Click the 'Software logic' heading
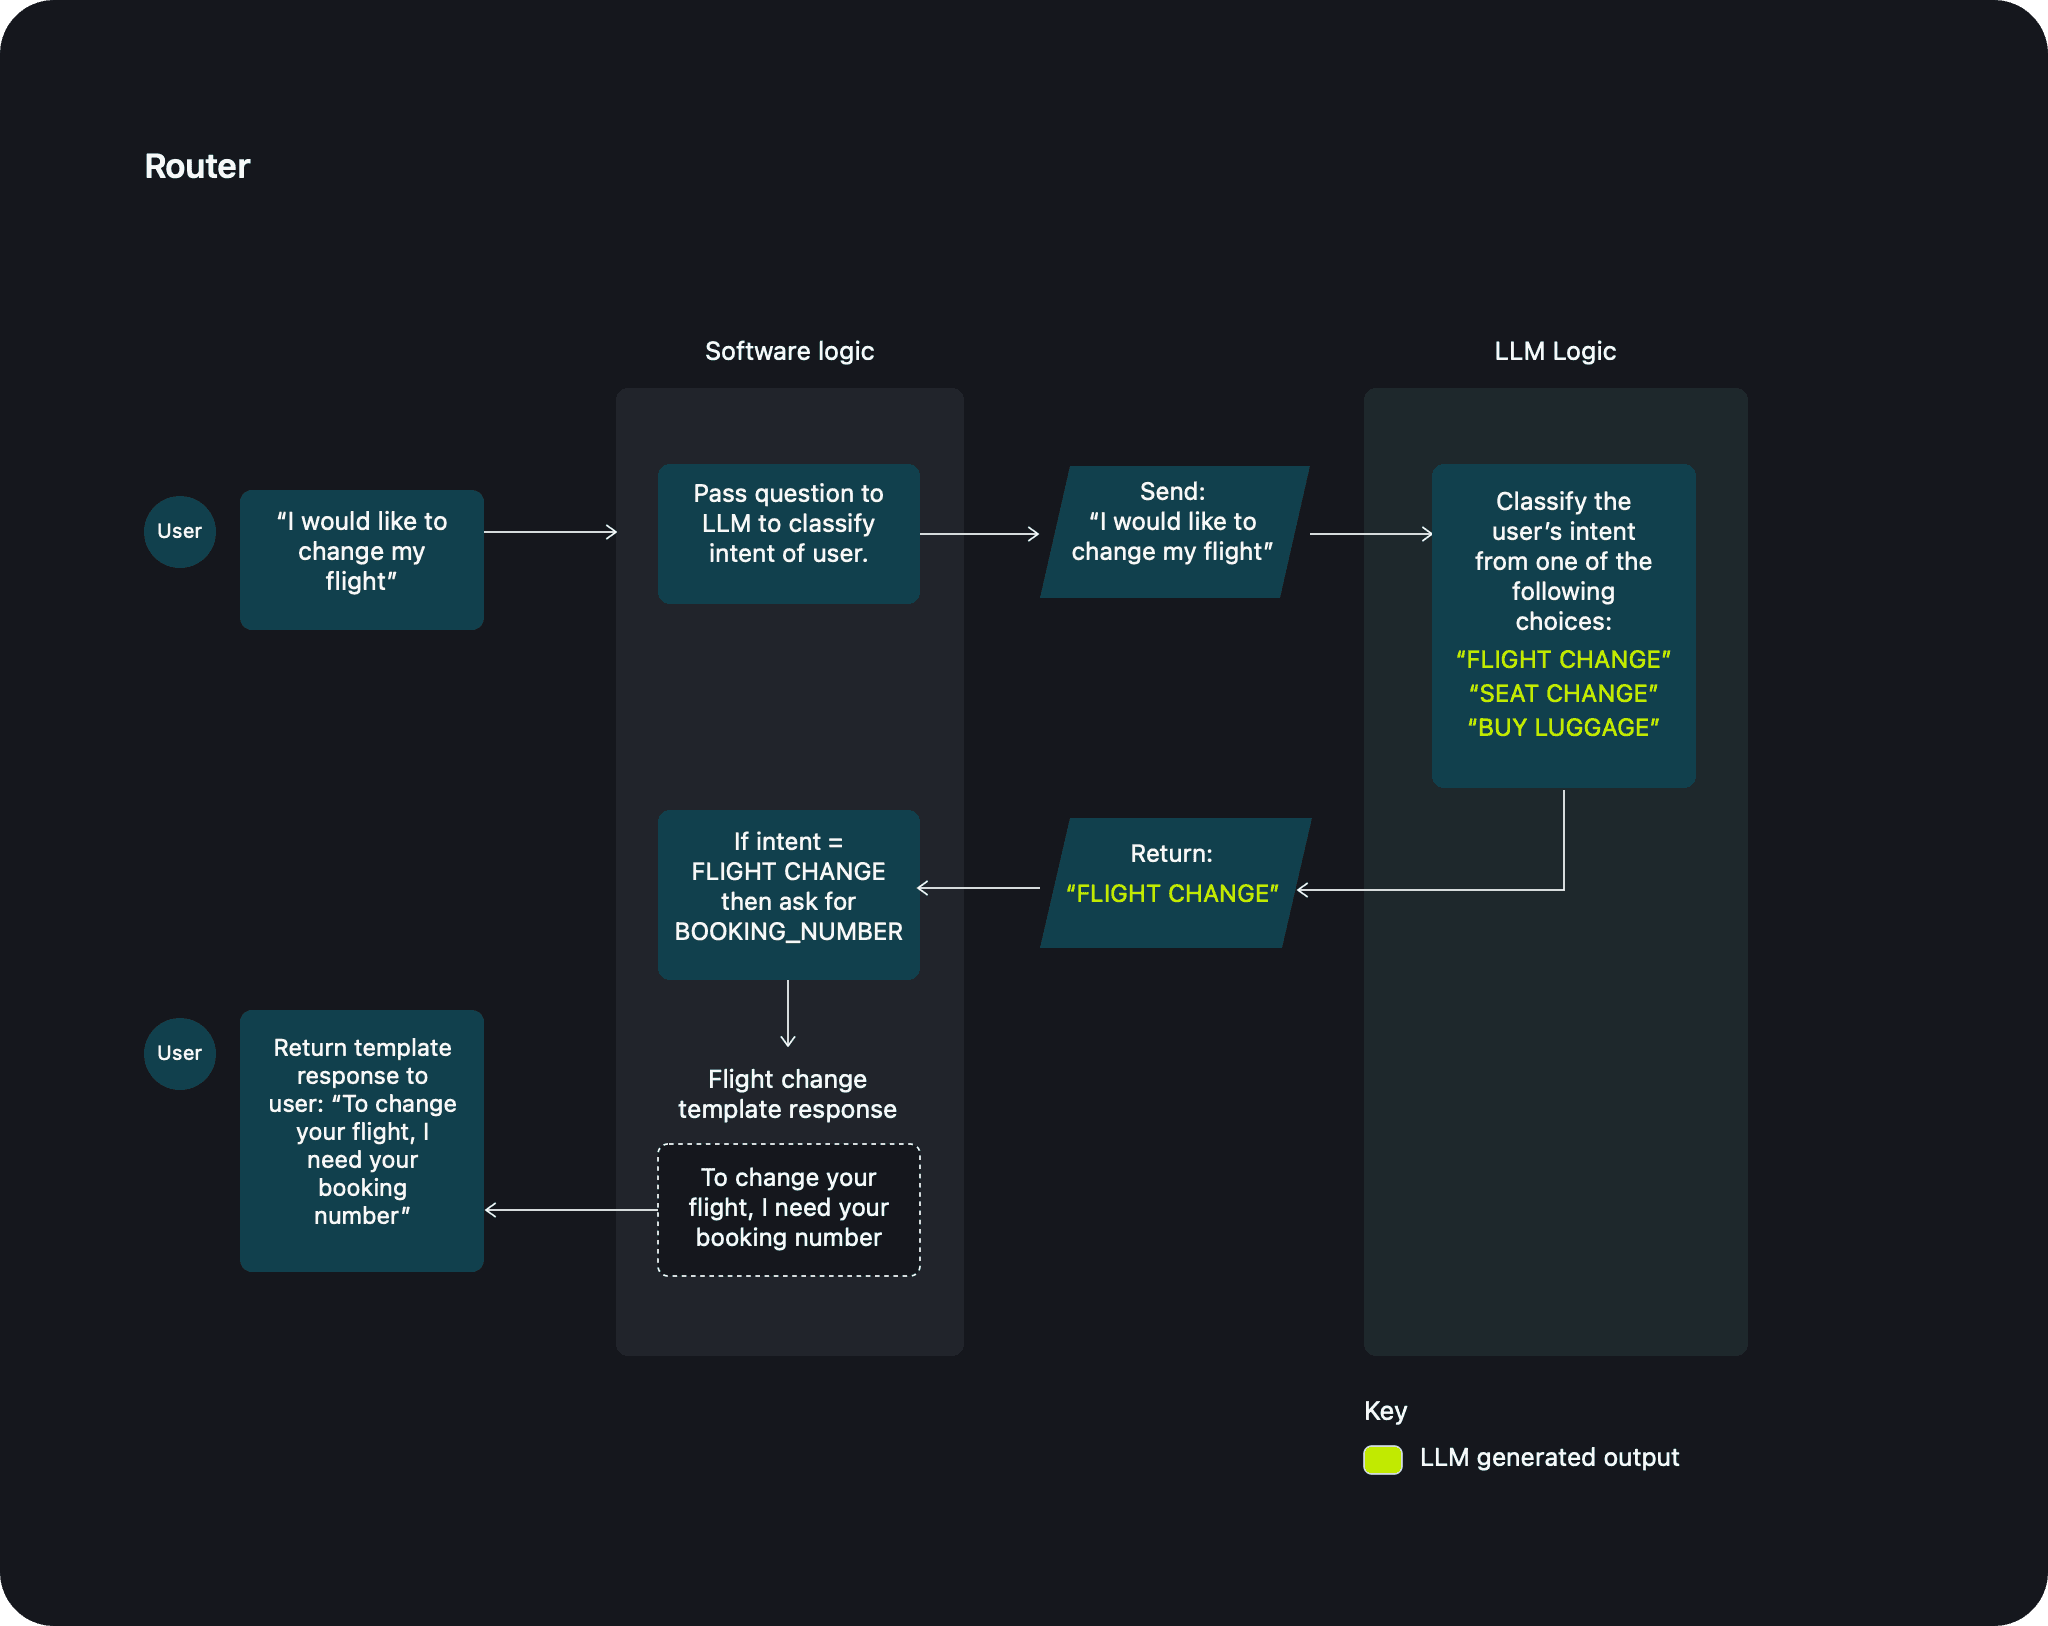This screenshot has height=1626, width=2048. pos(789,351)
